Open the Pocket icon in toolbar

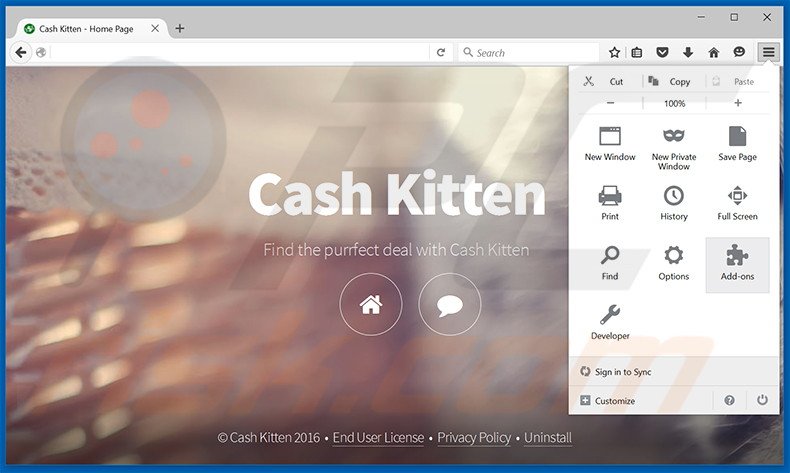pos(663,52)
